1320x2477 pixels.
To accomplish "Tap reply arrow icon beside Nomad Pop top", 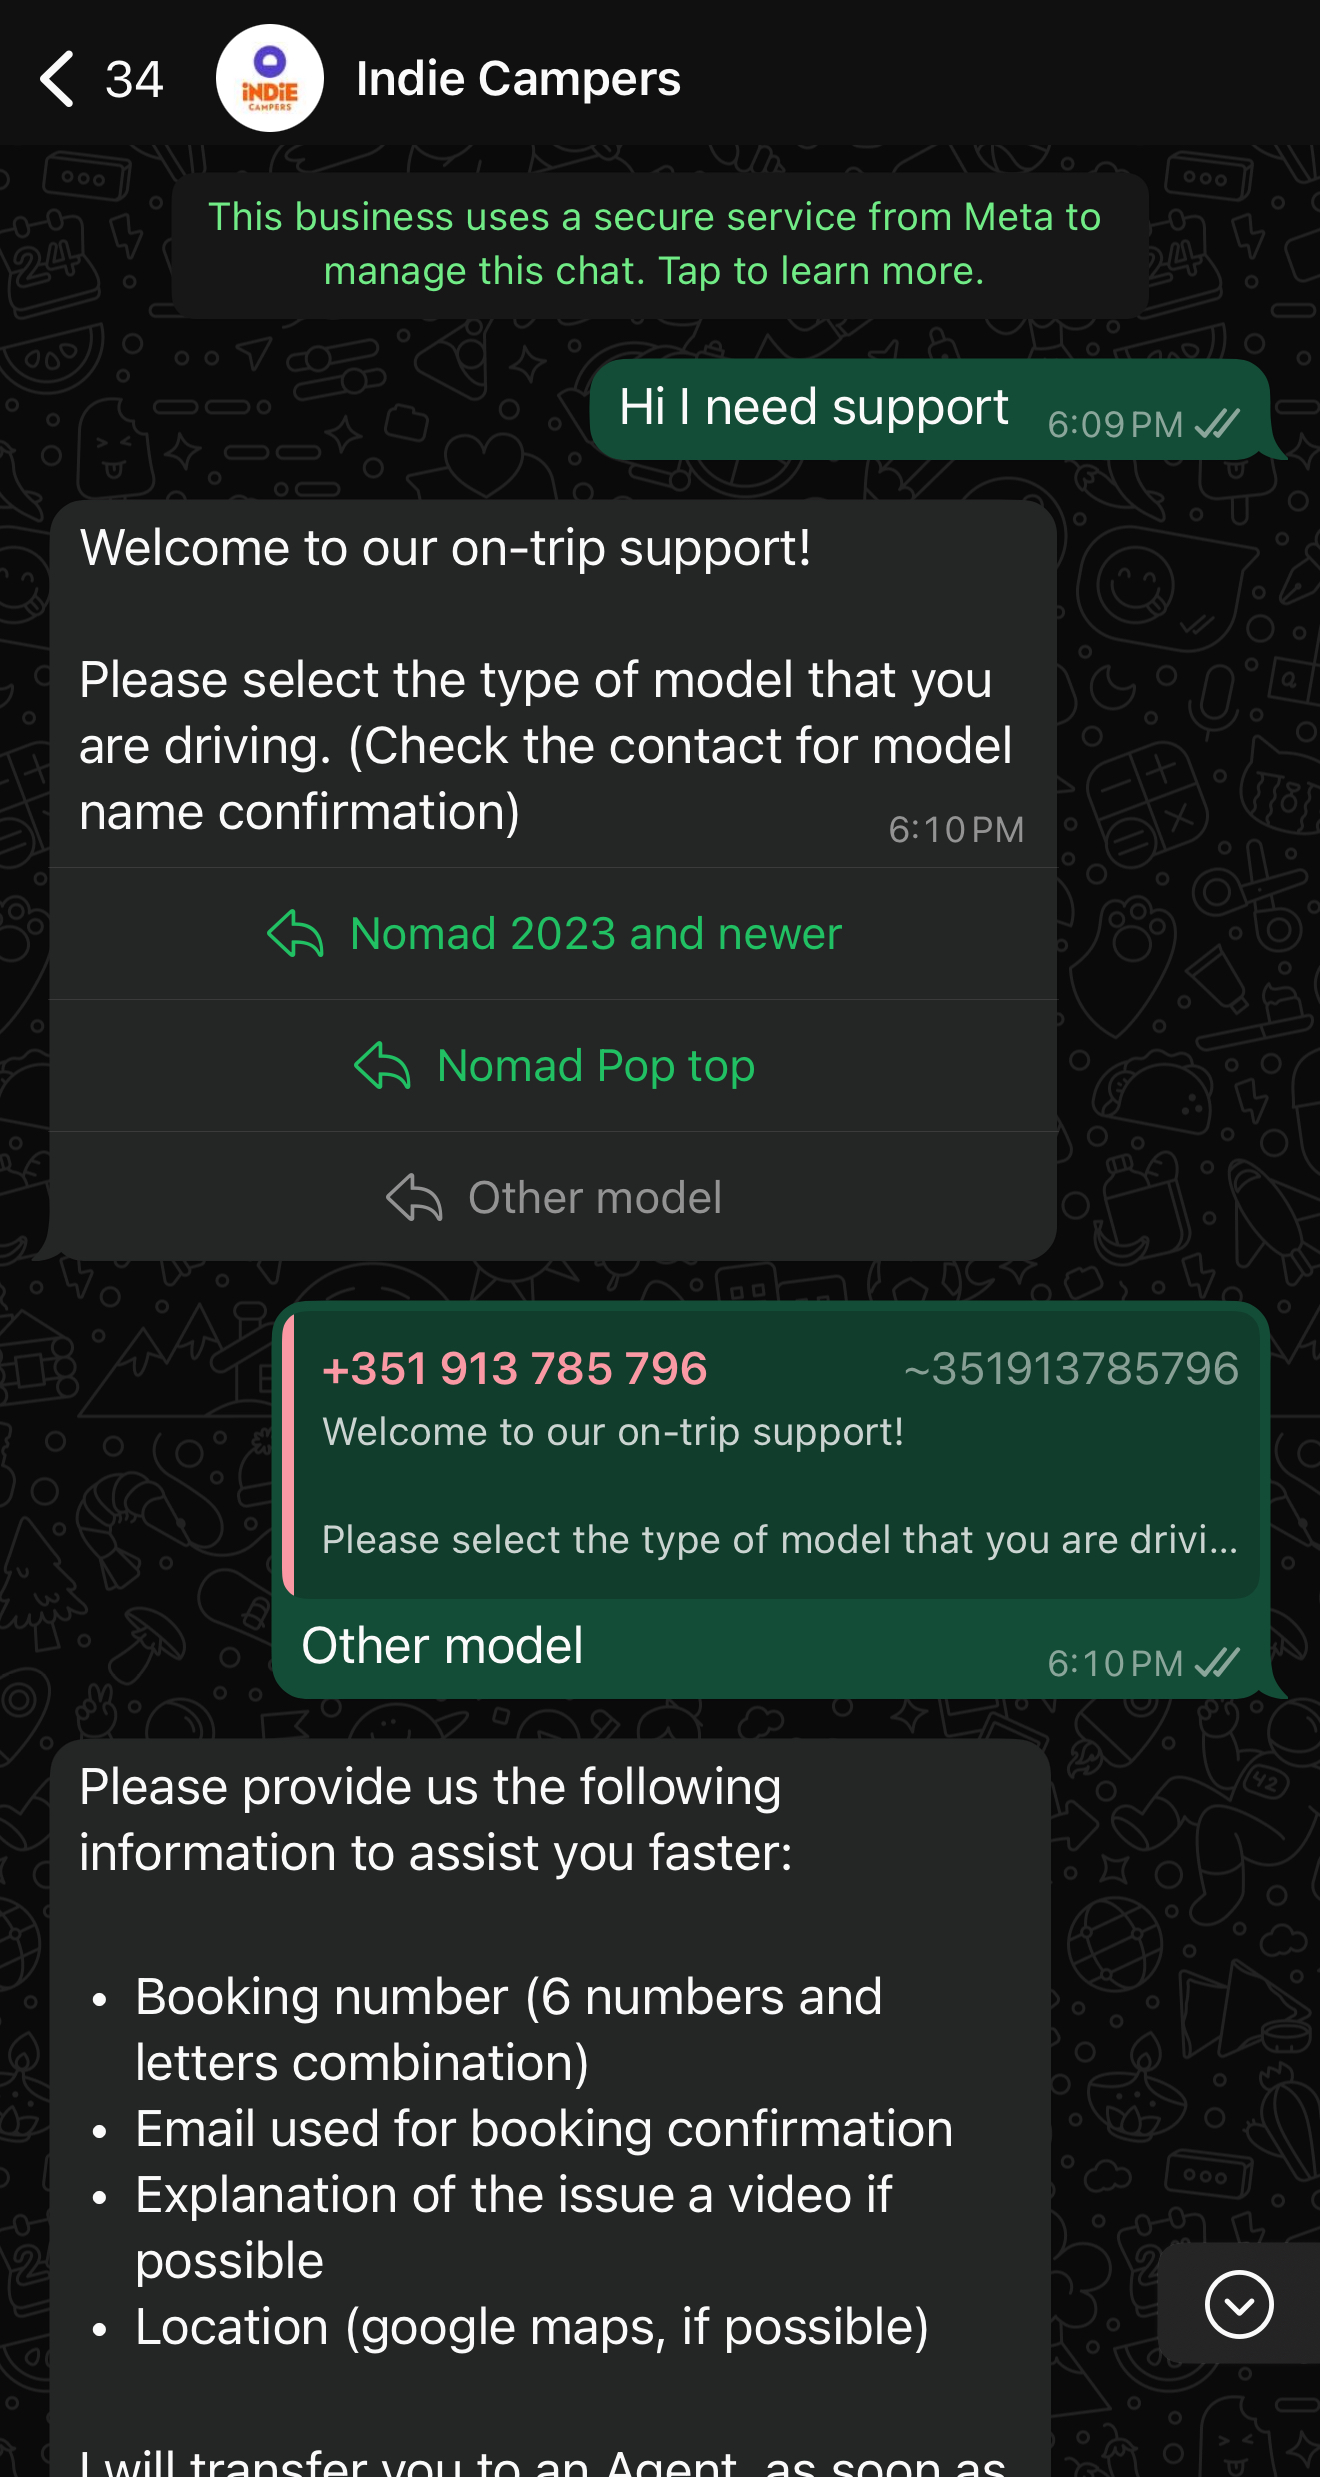I will 382,1066.
